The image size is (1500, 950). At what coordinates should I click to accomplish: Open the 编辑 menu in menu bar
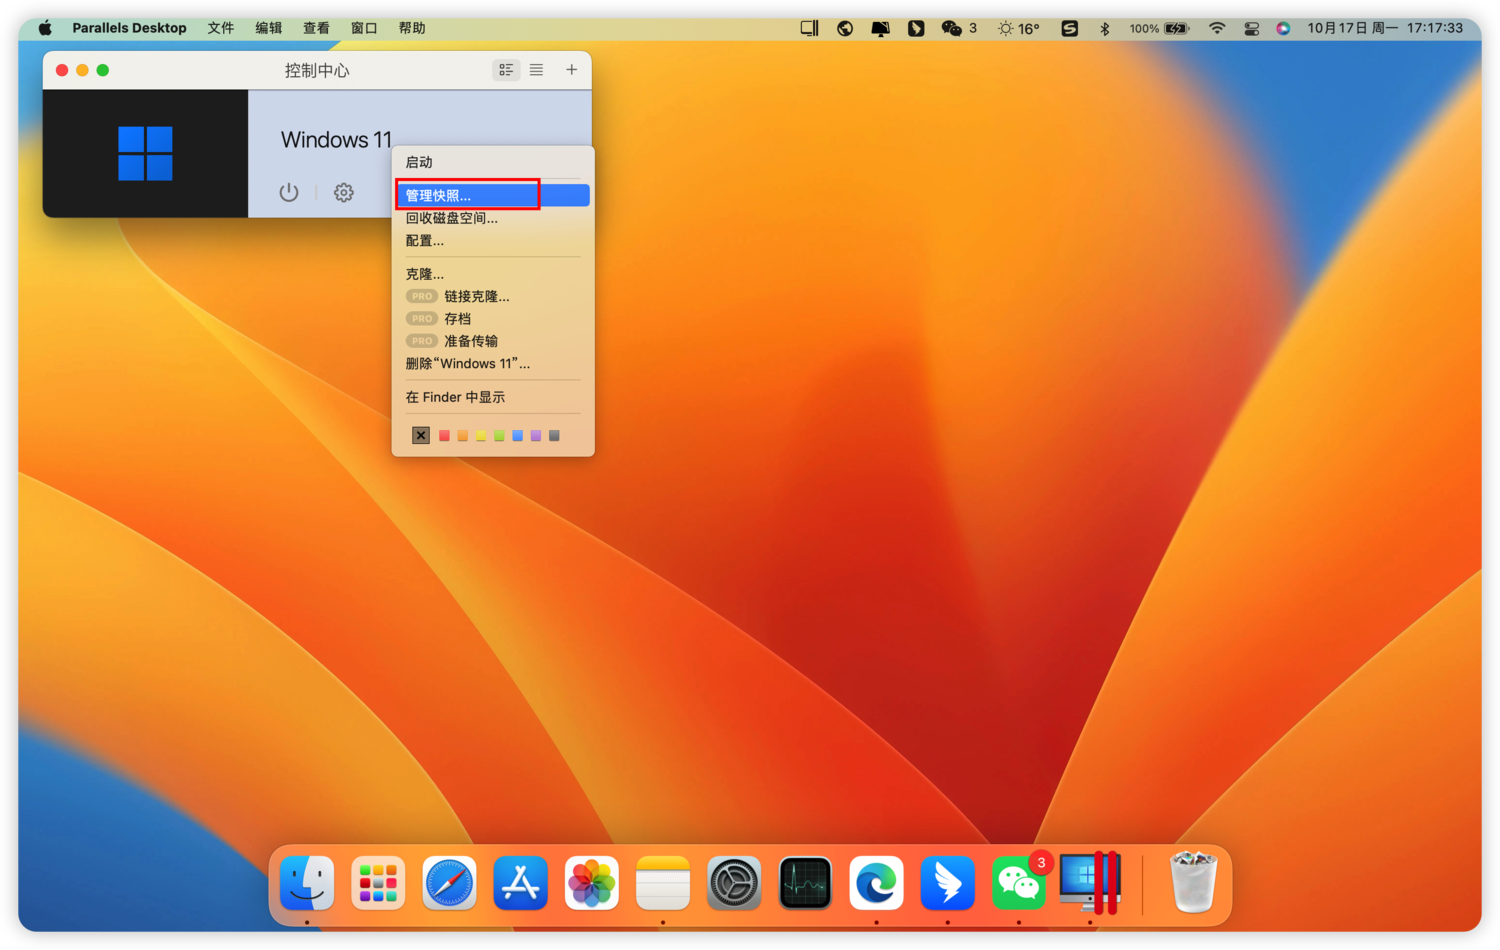click(269, 28)
